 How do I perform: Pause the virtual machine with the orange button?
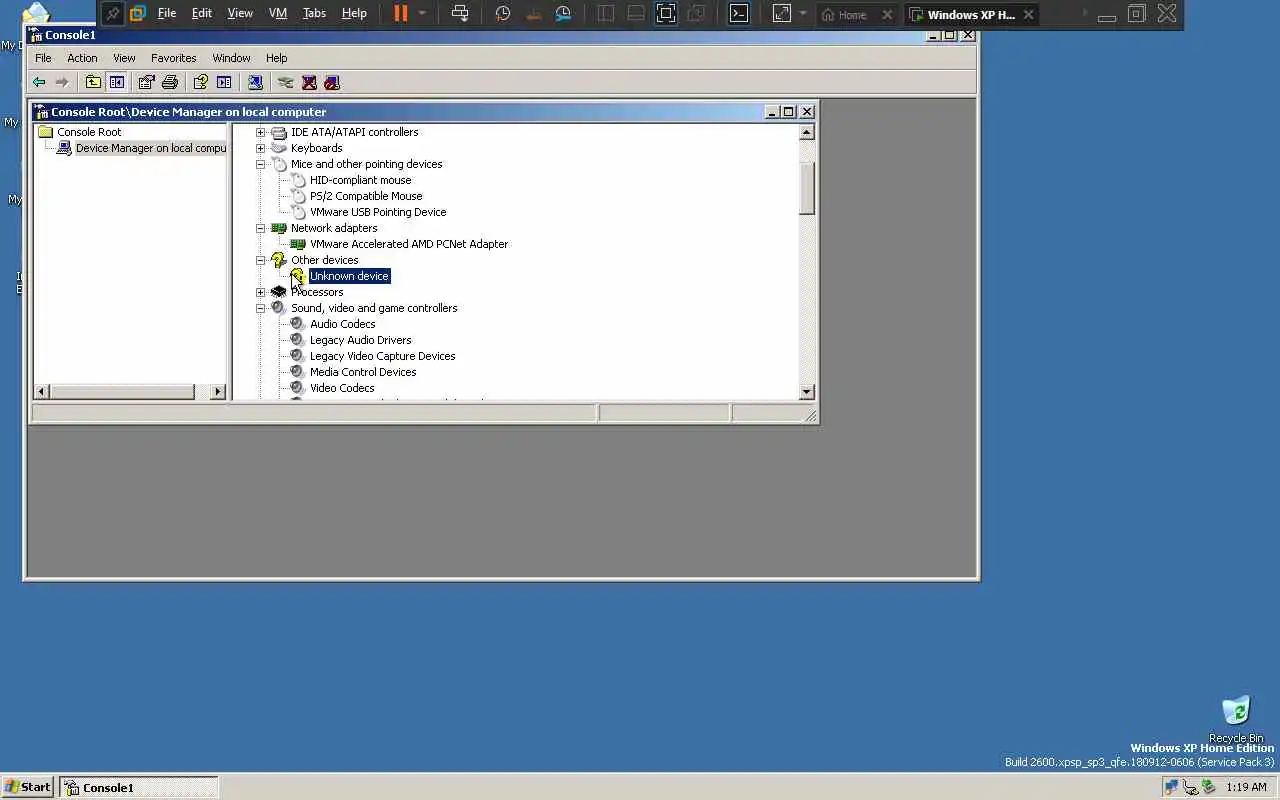400,14
